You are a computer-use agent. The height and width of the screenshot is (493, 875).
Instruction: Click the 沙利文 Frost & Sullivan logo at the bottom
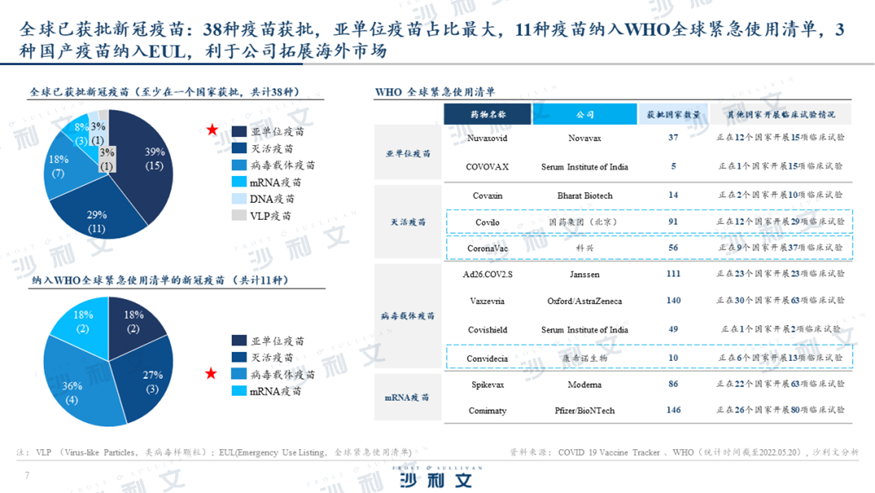pos(436,477)
